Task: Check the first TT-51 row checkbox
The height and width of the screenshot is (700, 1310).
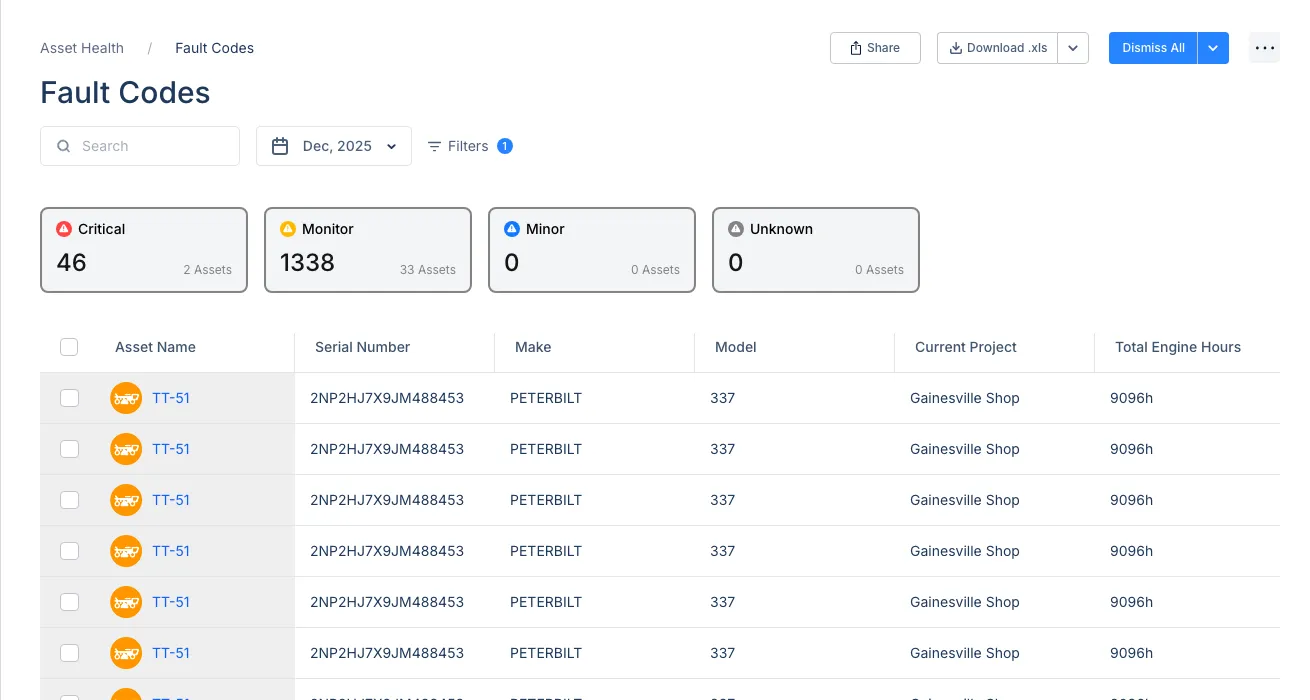Action: (x=69, y=398)
